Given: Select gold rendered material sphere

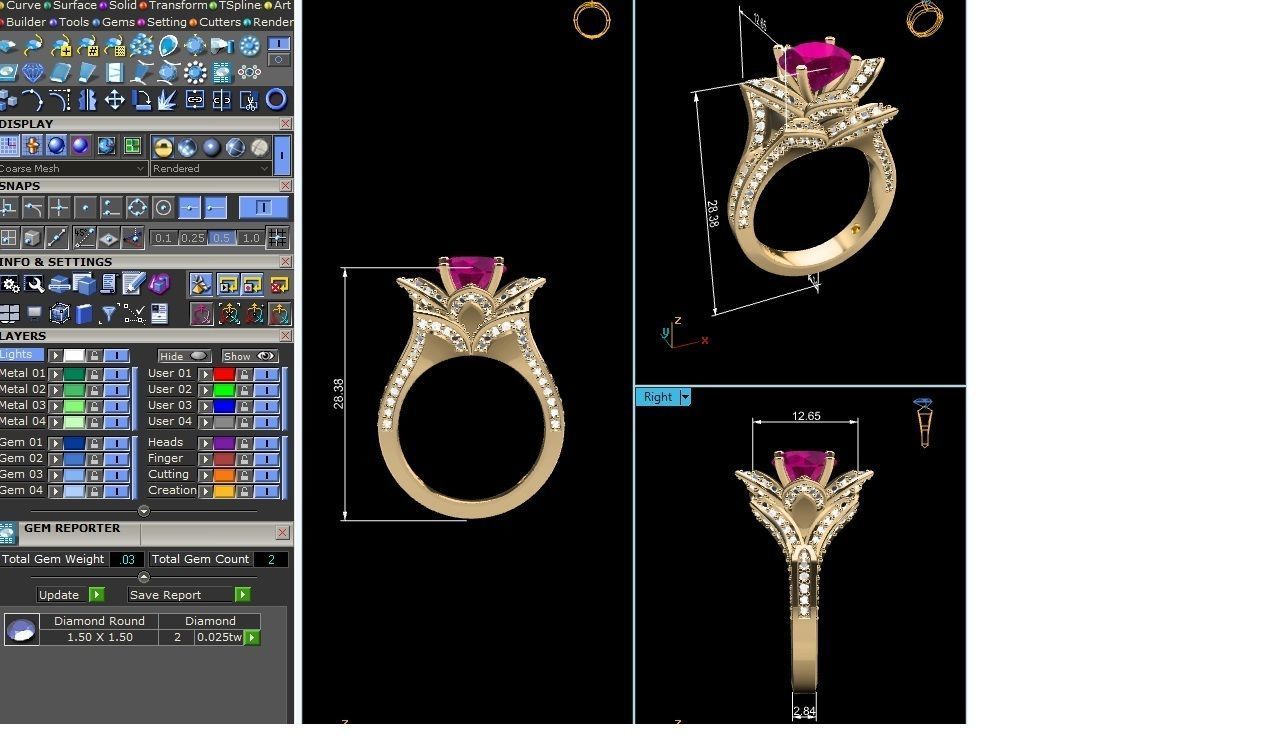Looking at the screenshot, I should [163, 147].
